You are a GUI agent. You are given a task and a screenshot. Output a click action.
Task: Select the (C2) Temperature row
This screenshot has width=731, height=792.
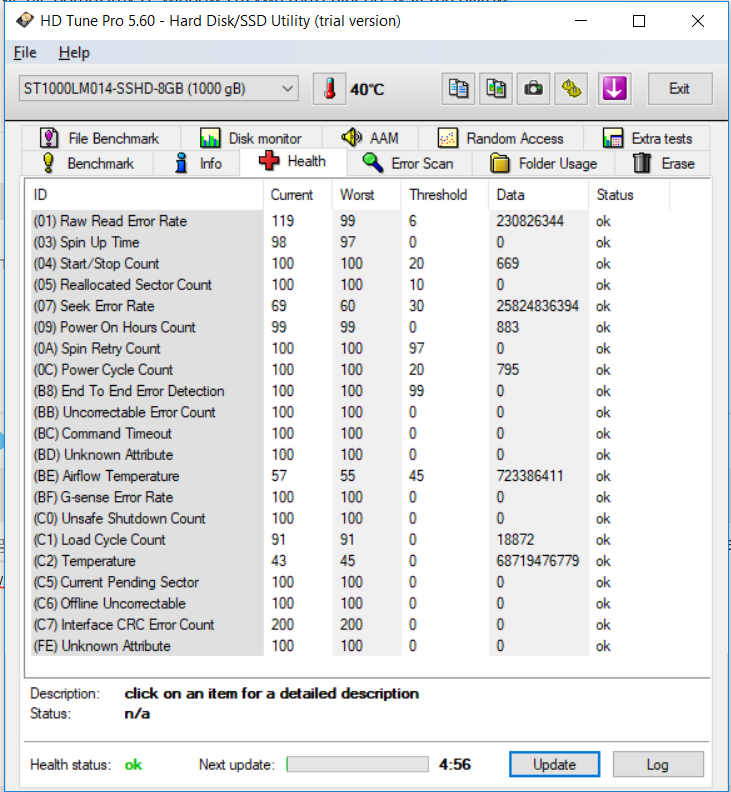point(350,561)
